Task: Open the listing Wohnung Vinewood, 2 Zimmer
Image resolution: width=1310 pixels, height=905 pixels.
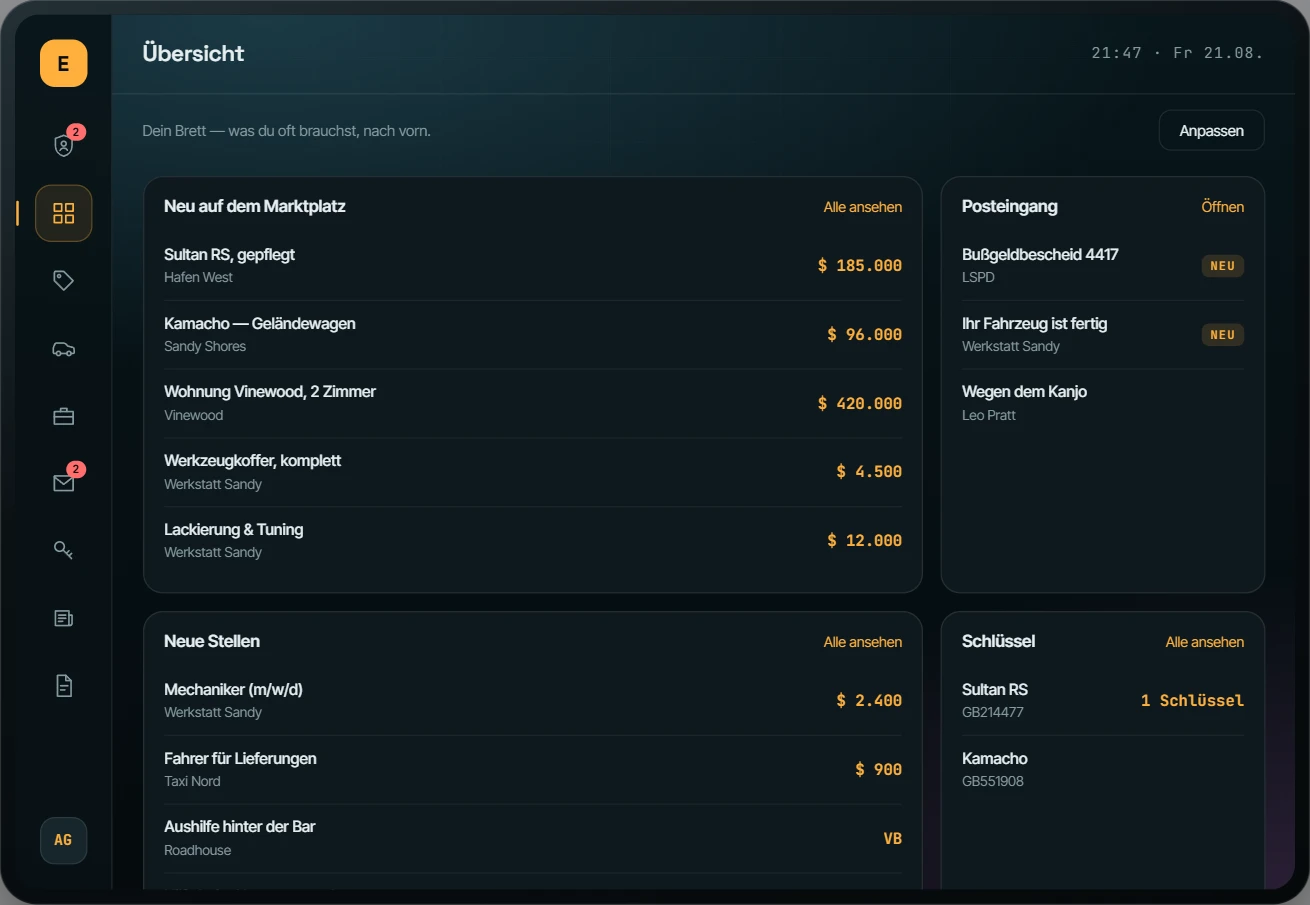Action: pyautogui.click(x=533, y=403)
